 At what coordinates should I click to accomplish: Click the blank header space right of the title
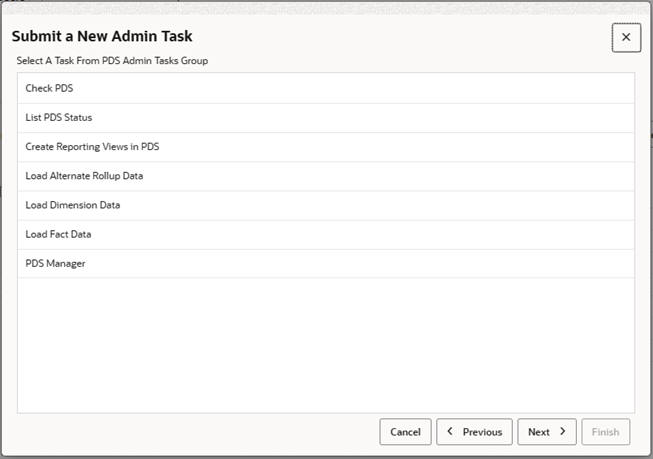(400, 37)
